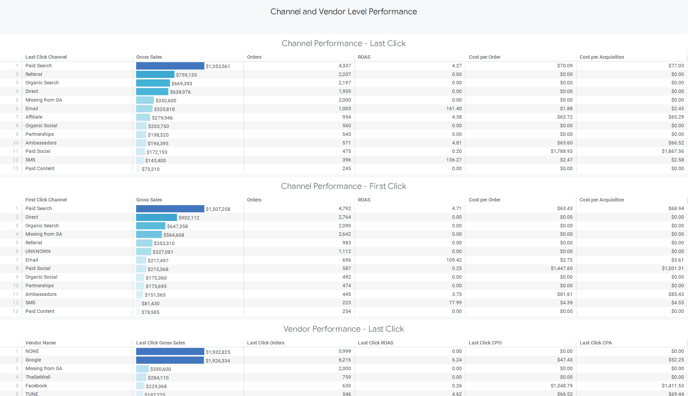Select the Paid Search bar with $1,353,561
Screen dimensions: 688x396
[170, 66]
